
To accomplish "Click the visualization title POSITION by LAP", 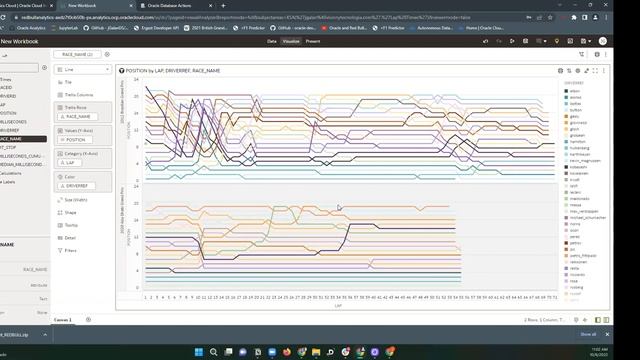I will (x=173, y=71).
